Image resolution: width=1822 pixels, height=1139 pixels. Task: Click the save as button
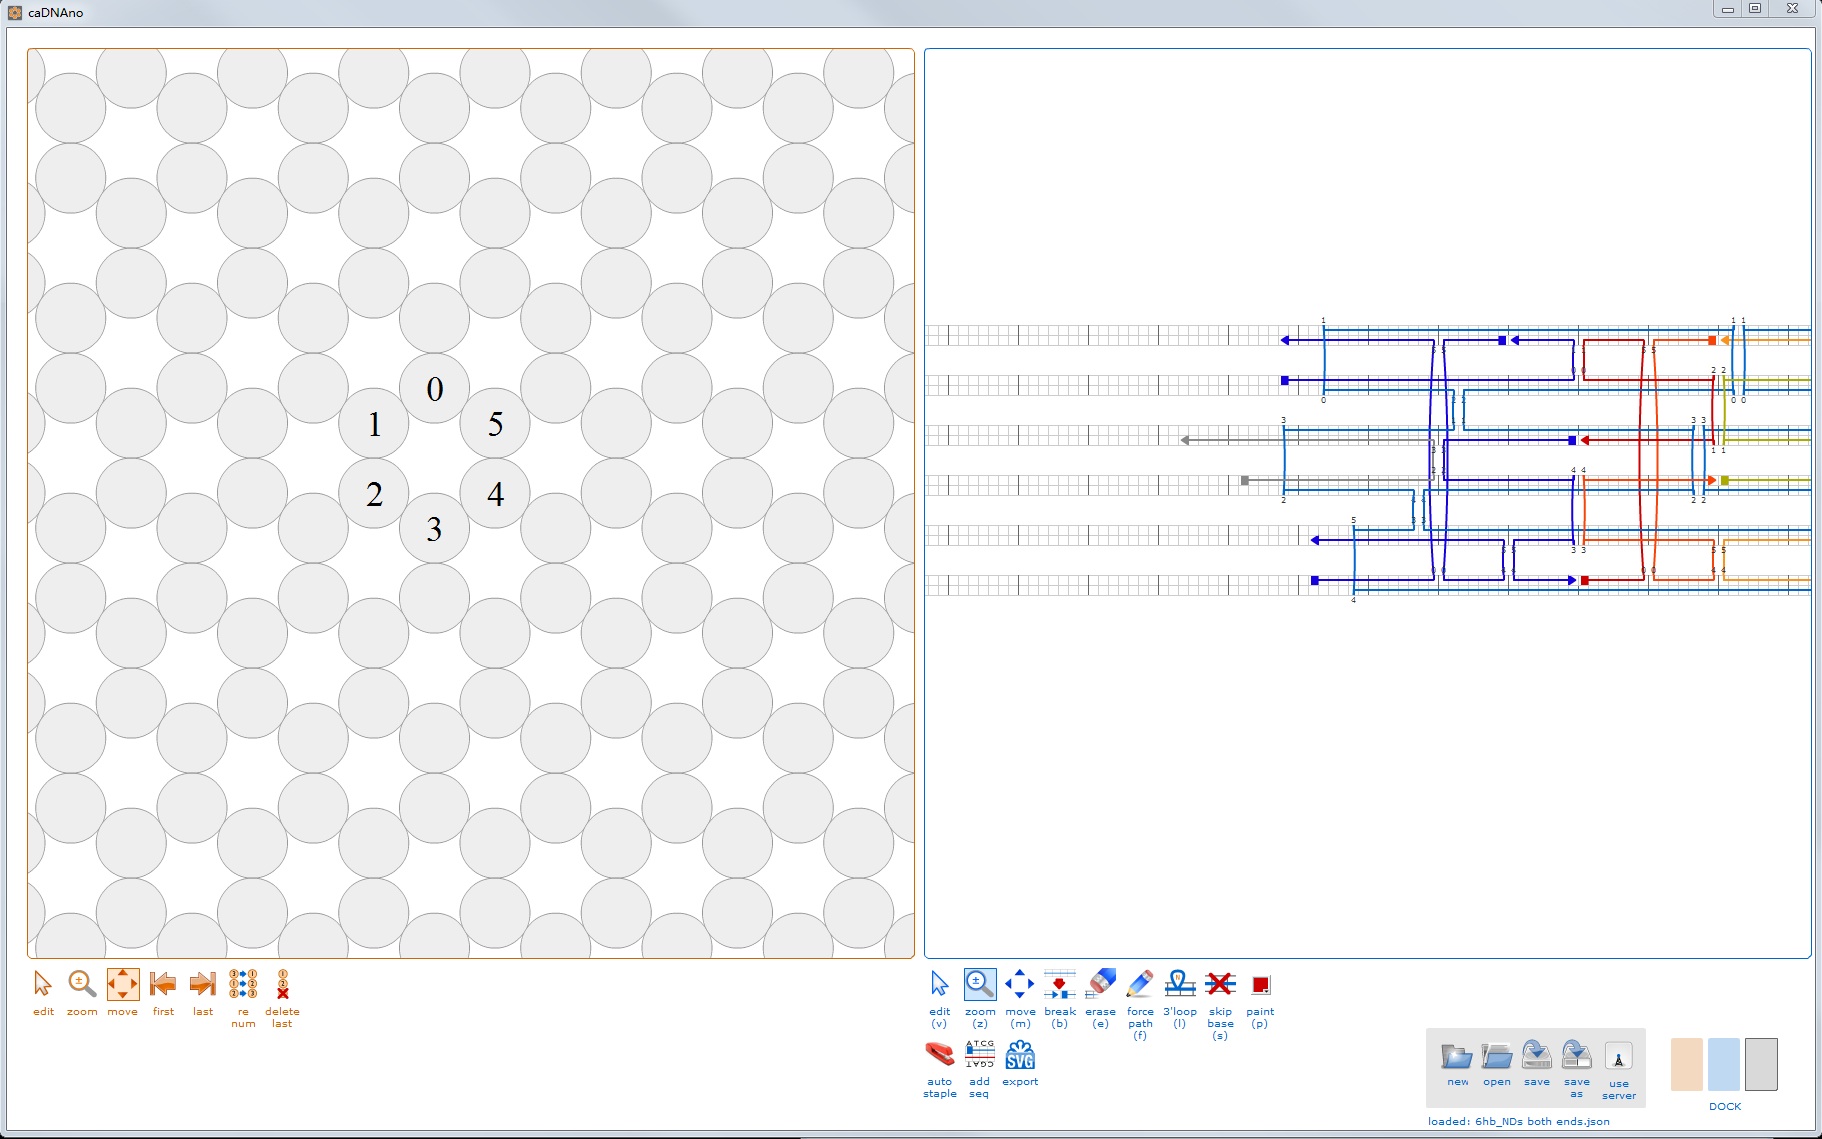1576,1057
